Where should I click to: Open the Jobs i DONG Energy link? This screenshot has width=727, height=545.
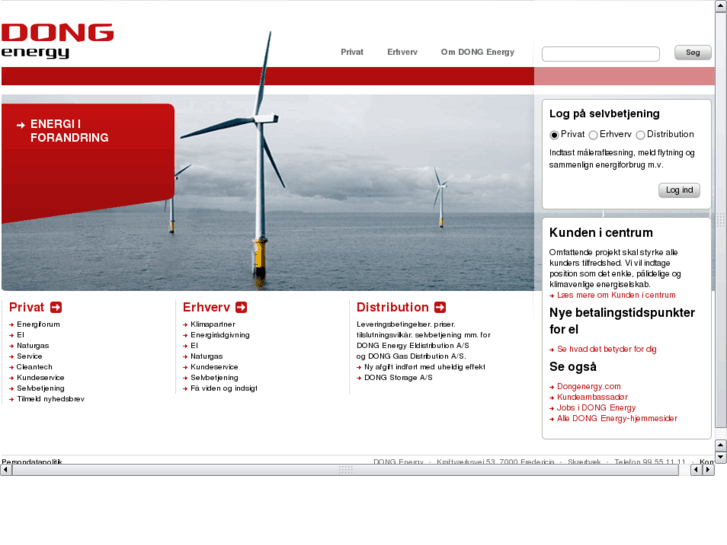point(596,408)
